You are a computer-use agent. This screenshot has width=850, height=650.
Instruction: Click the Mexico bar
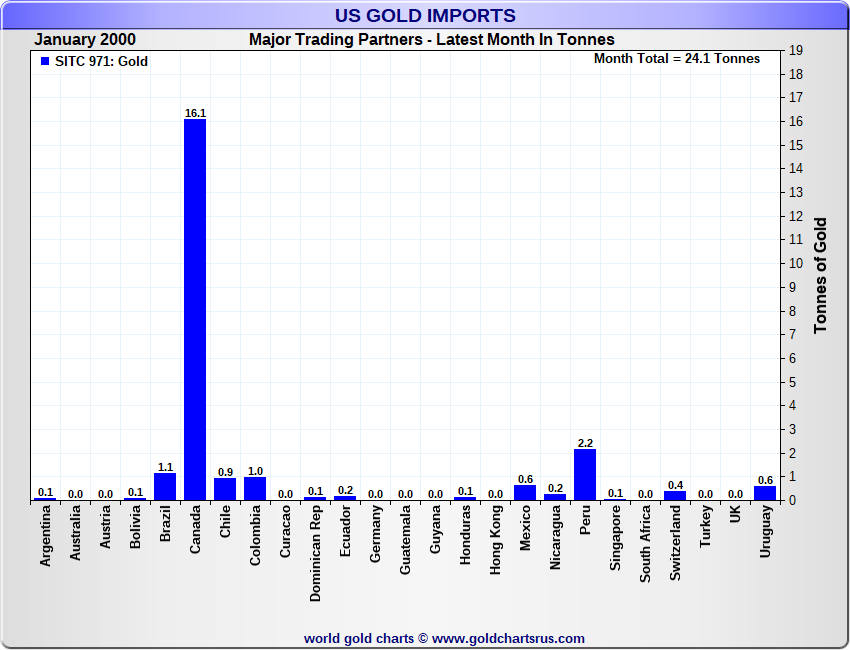[525, 493]
